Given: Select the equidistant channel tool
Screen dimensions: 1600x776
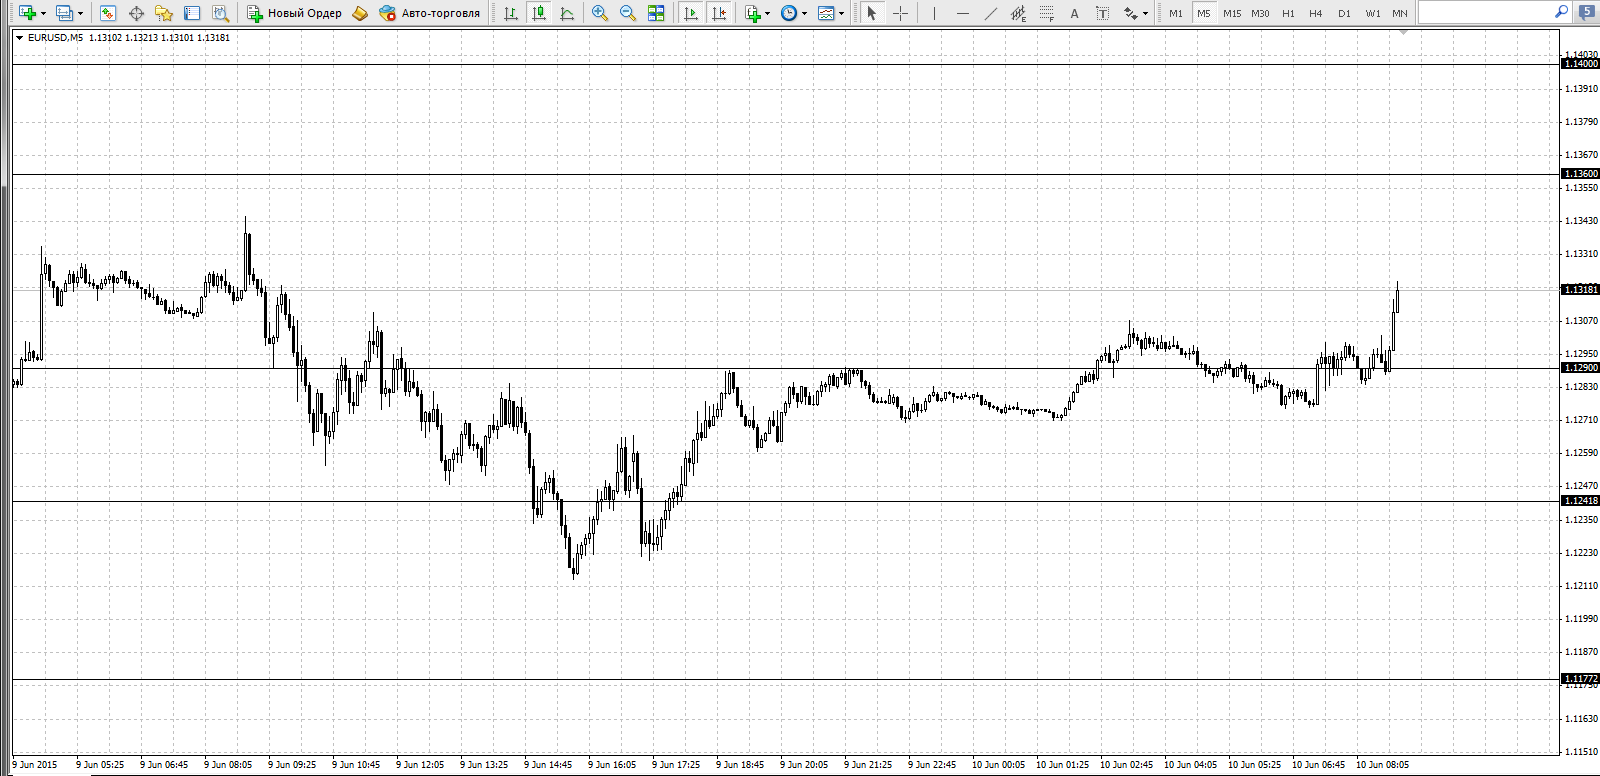Looking at the screenshot, I should [1018, 13].
